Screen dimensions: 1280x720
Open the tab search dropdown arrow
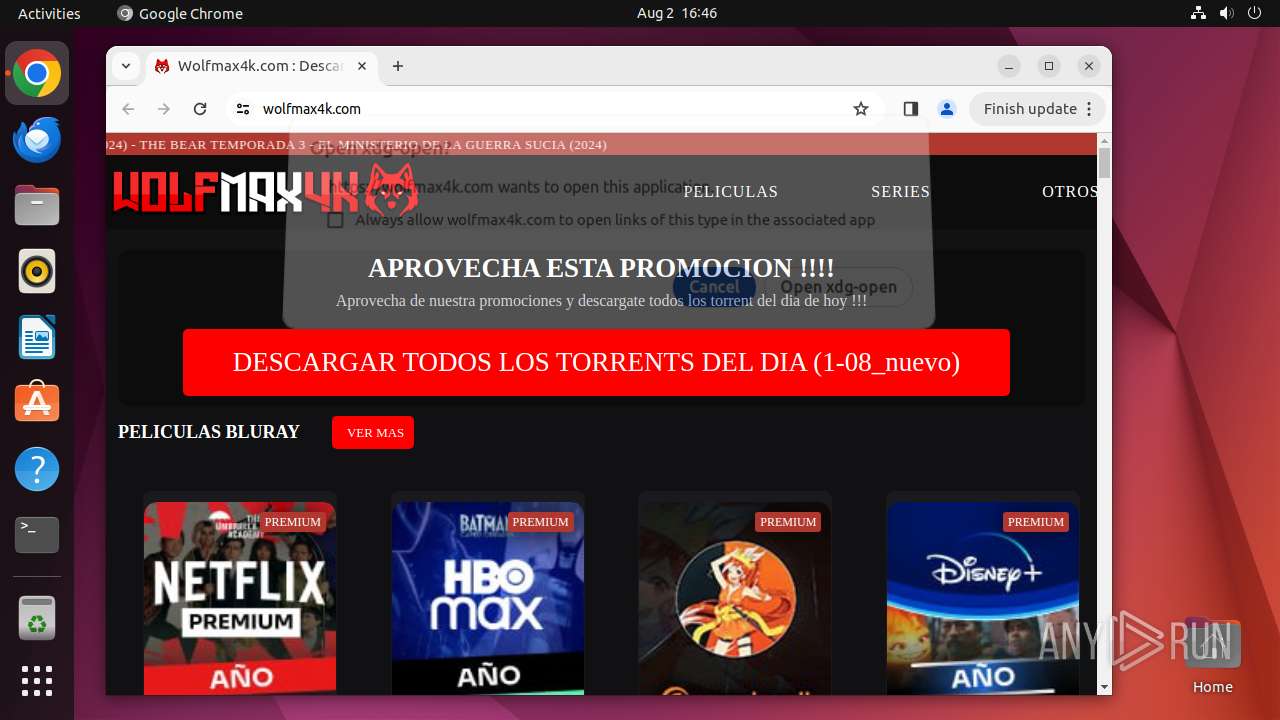coord(126,66)
